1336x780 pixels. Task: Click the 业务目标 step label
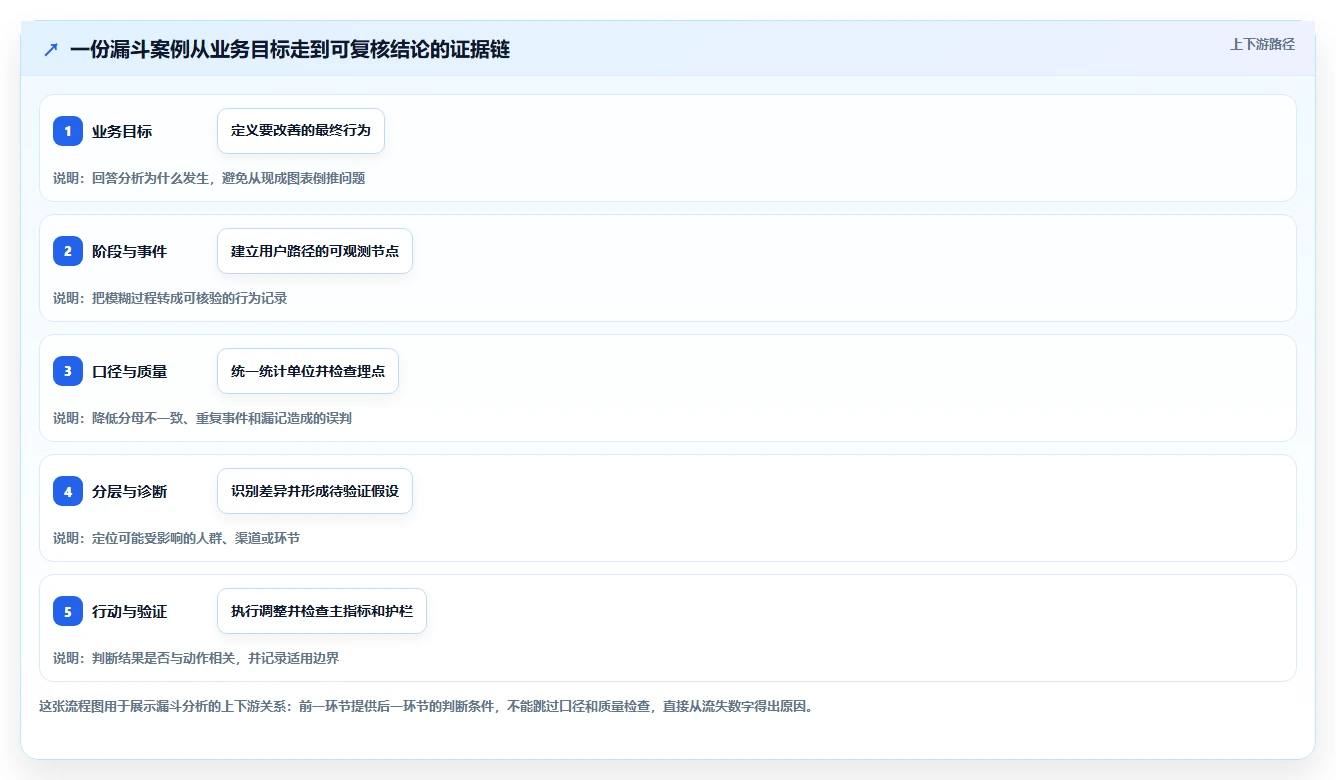click(122, 131)
